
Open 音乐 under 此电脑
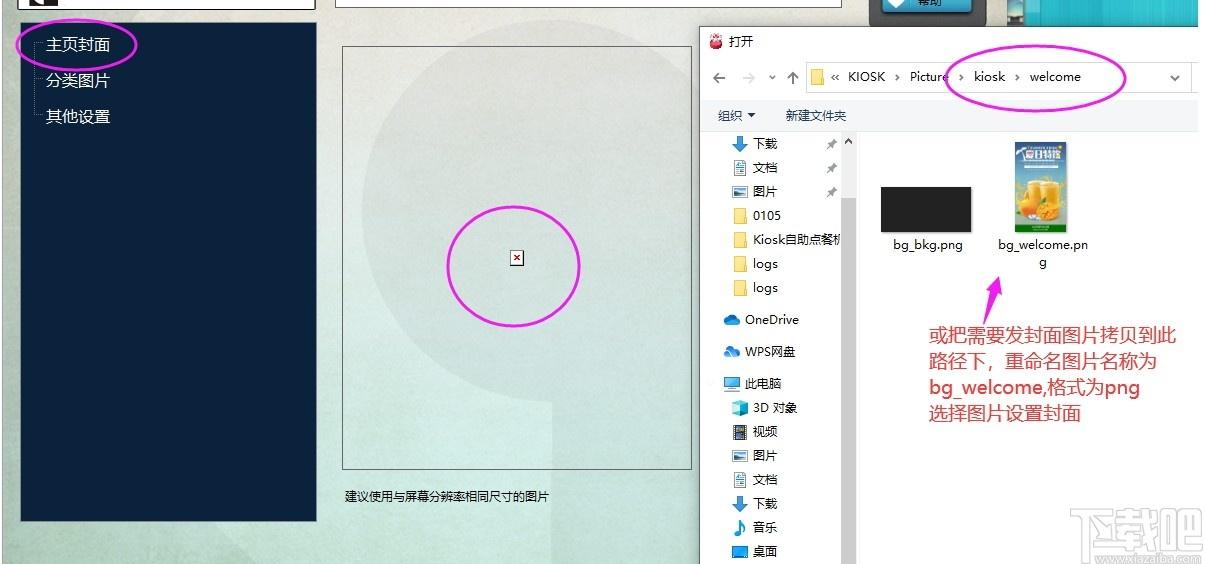click(765, 528)
